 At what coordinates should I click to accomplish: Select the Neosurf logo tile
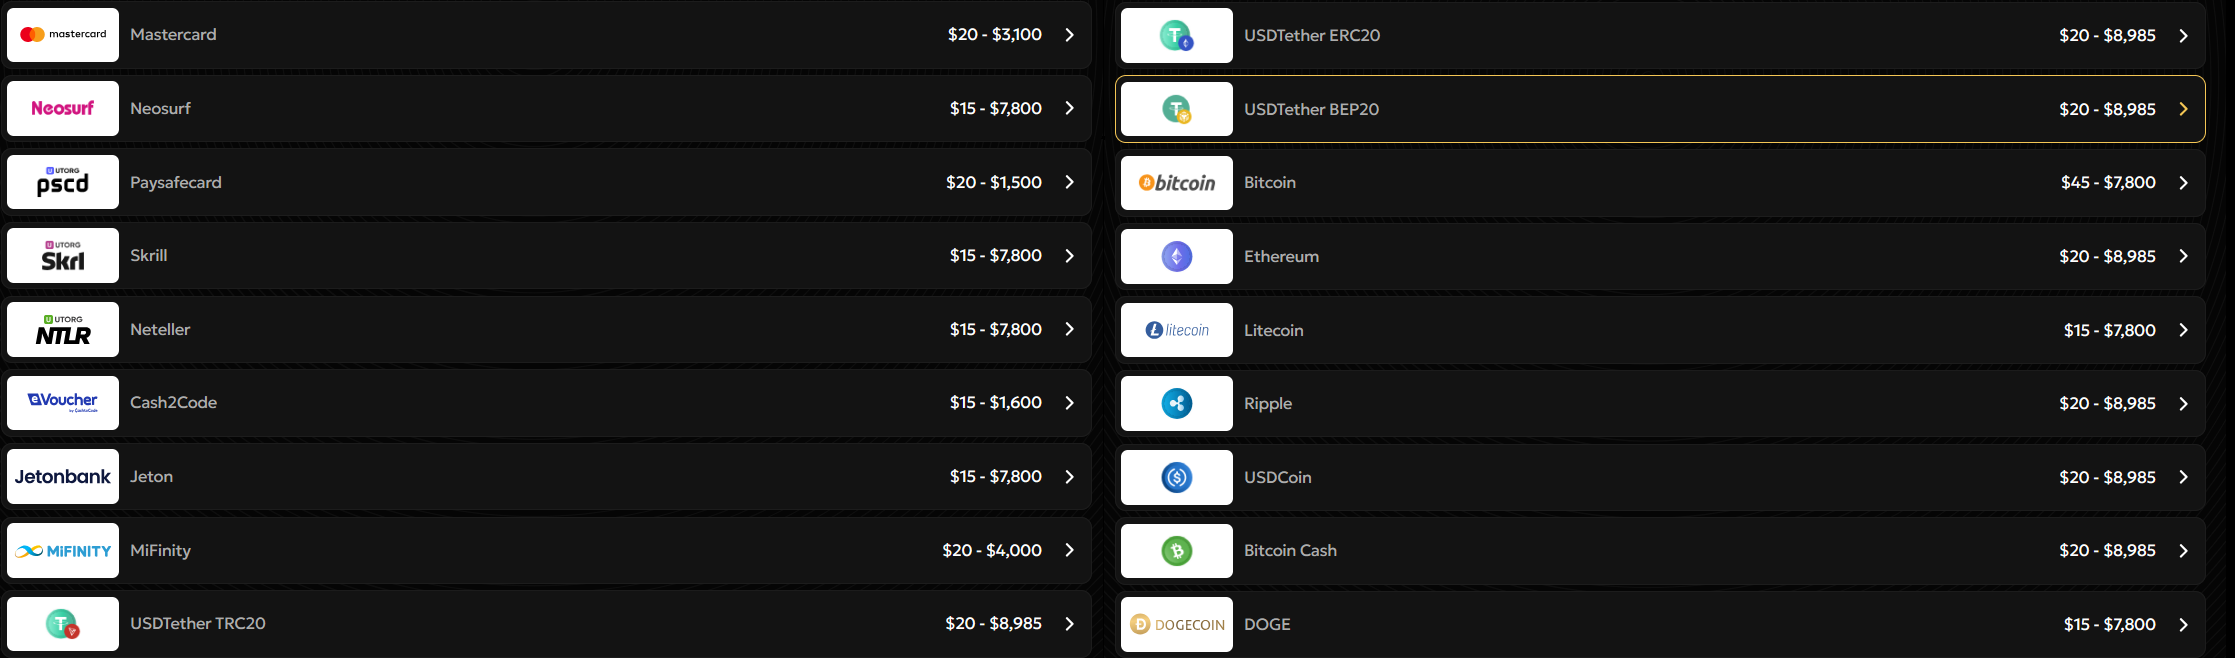(x=63, y=108)
